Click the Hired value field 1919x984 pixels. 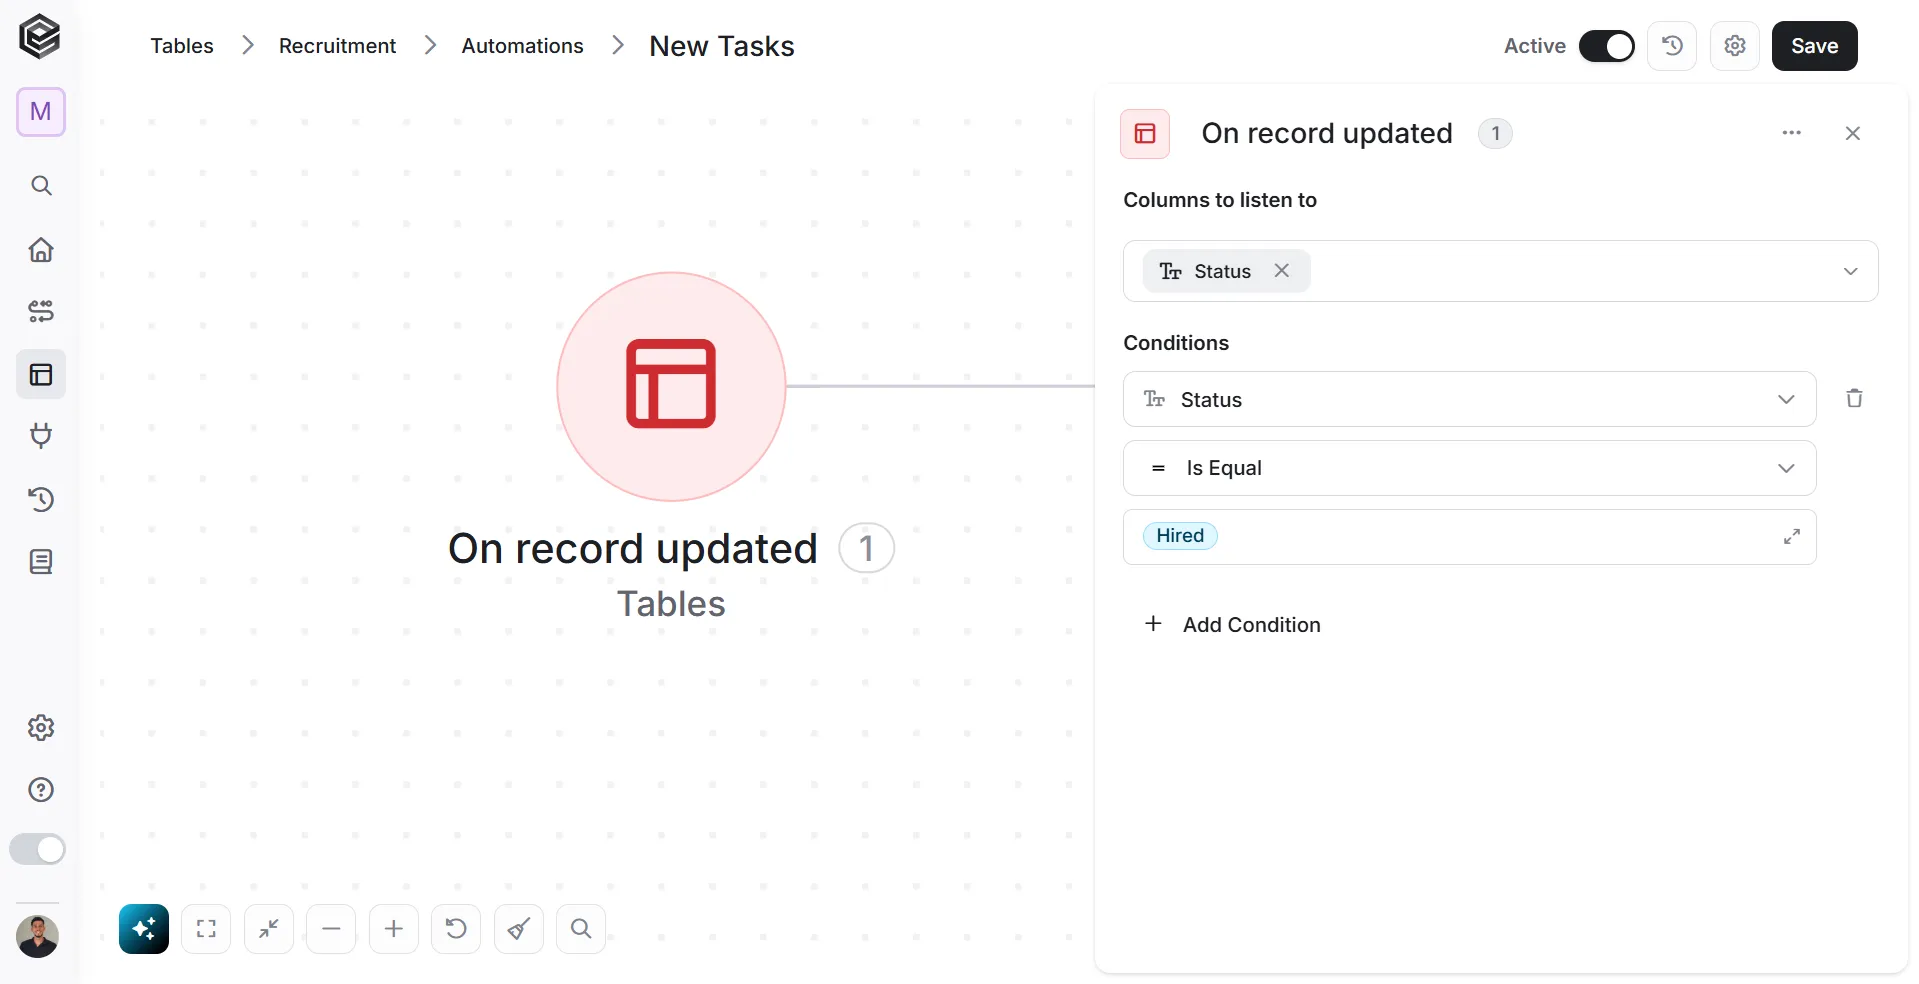(x=1469, y=537)
